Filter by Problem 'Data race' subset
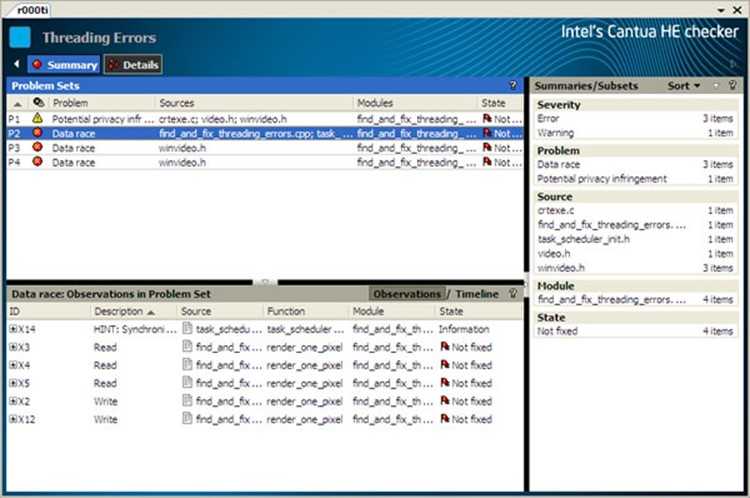The image size is (750, 498). coord(635,165)
